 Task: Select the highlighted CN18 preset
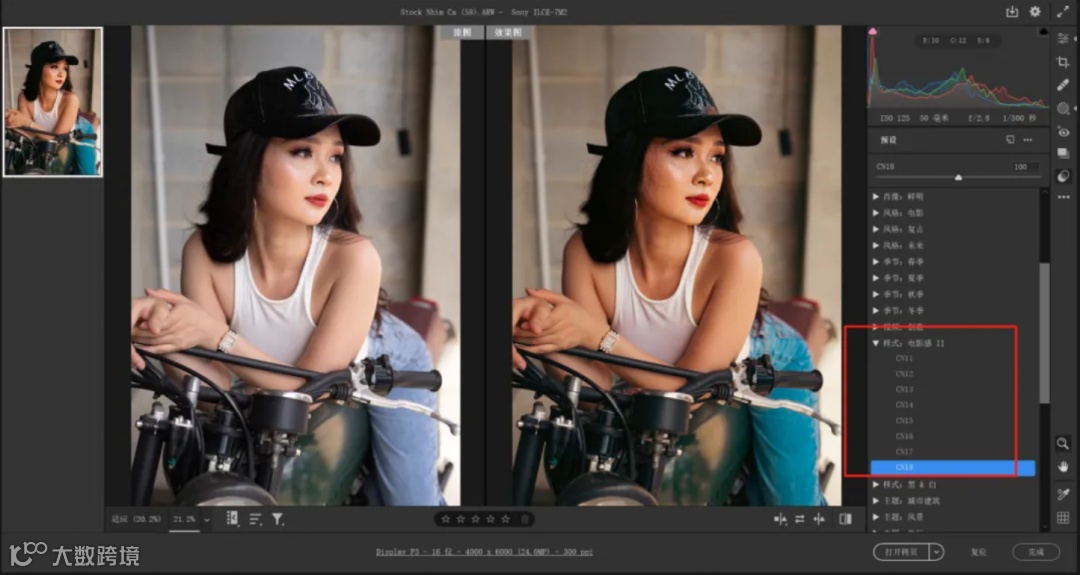[953, 468]
